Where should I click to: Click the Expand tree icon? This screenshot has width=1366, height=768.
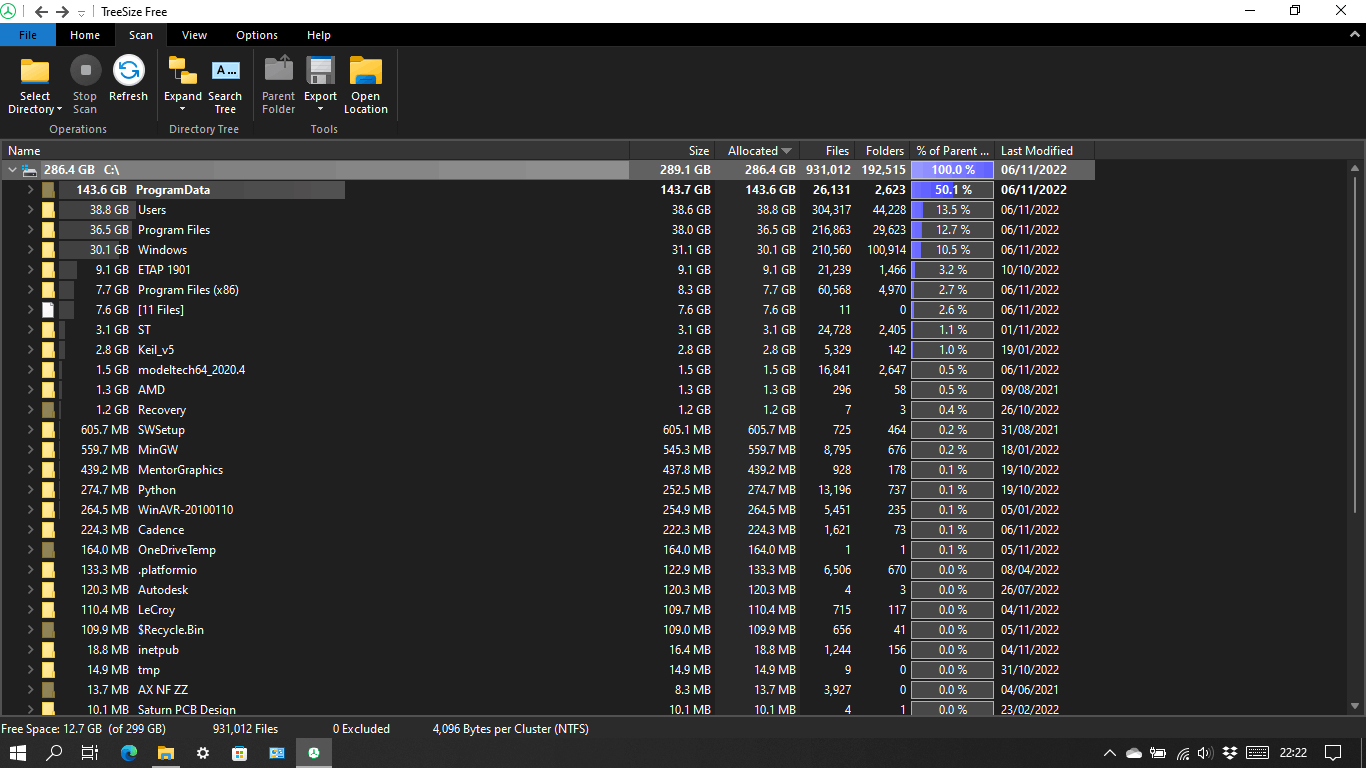tap(183, 71)
